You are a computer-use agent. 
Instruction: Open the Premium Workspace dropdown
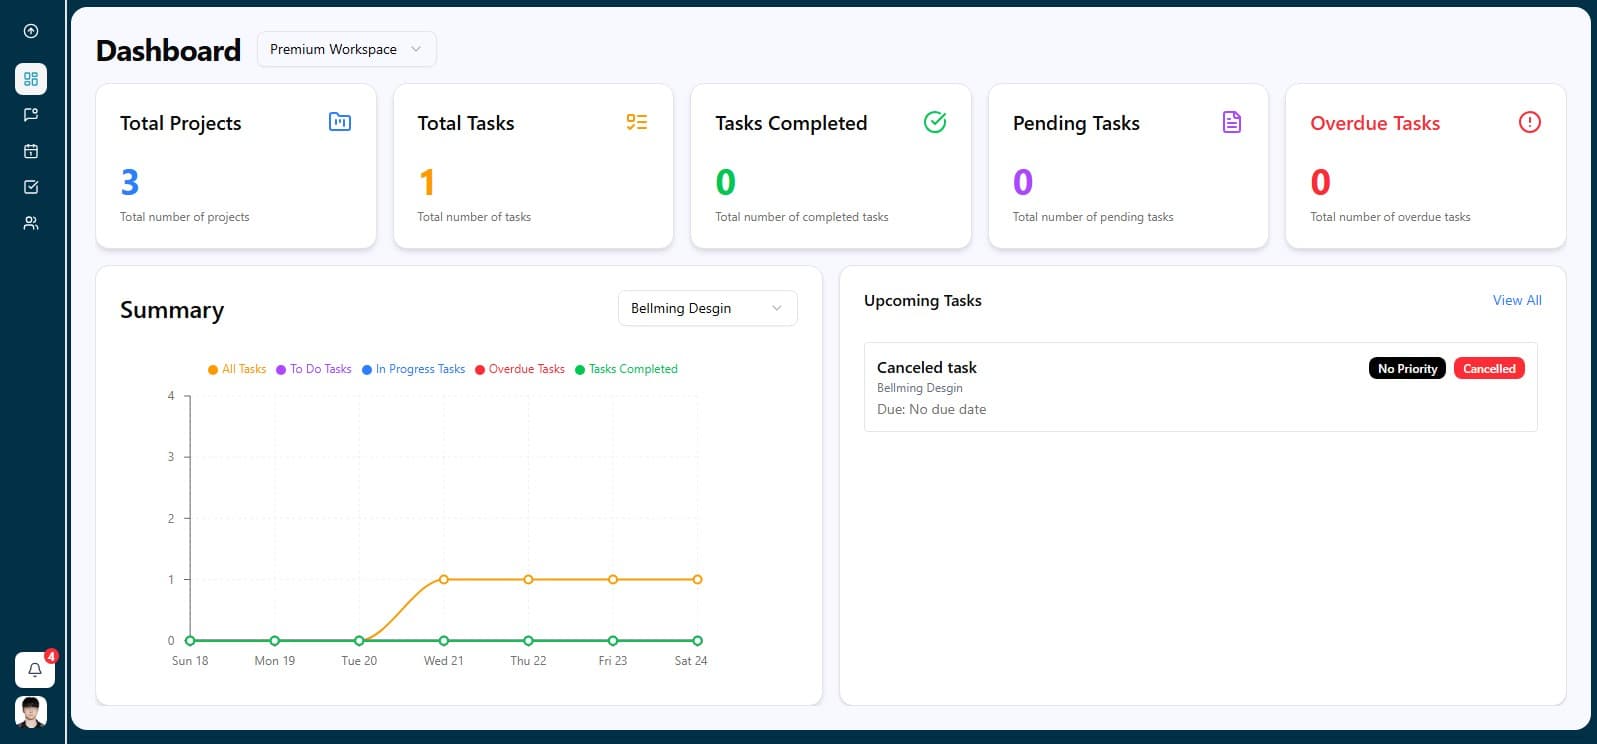point(346,49)
